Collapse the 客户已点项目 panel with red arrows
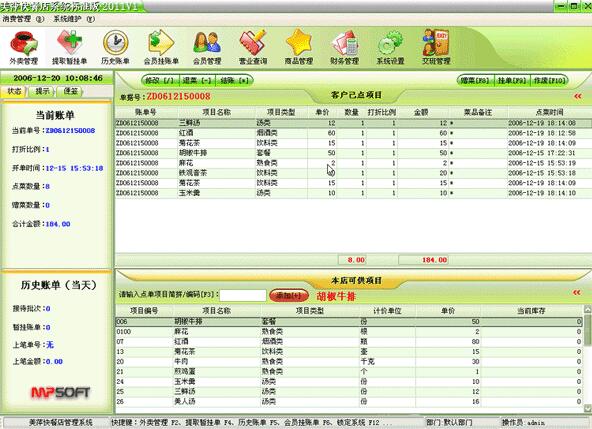 coord(578,96)
